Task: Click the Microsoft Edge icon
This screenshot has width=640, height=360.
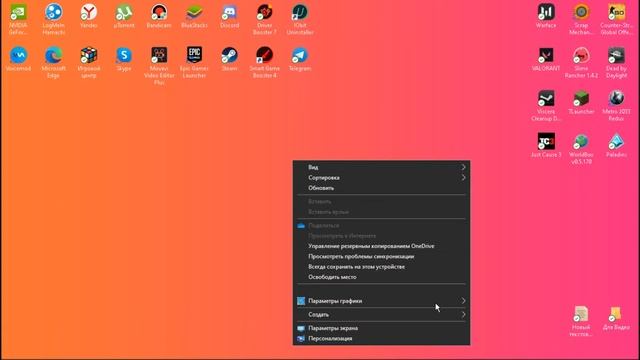Action: pyautogui.click(x=53, y=56)
